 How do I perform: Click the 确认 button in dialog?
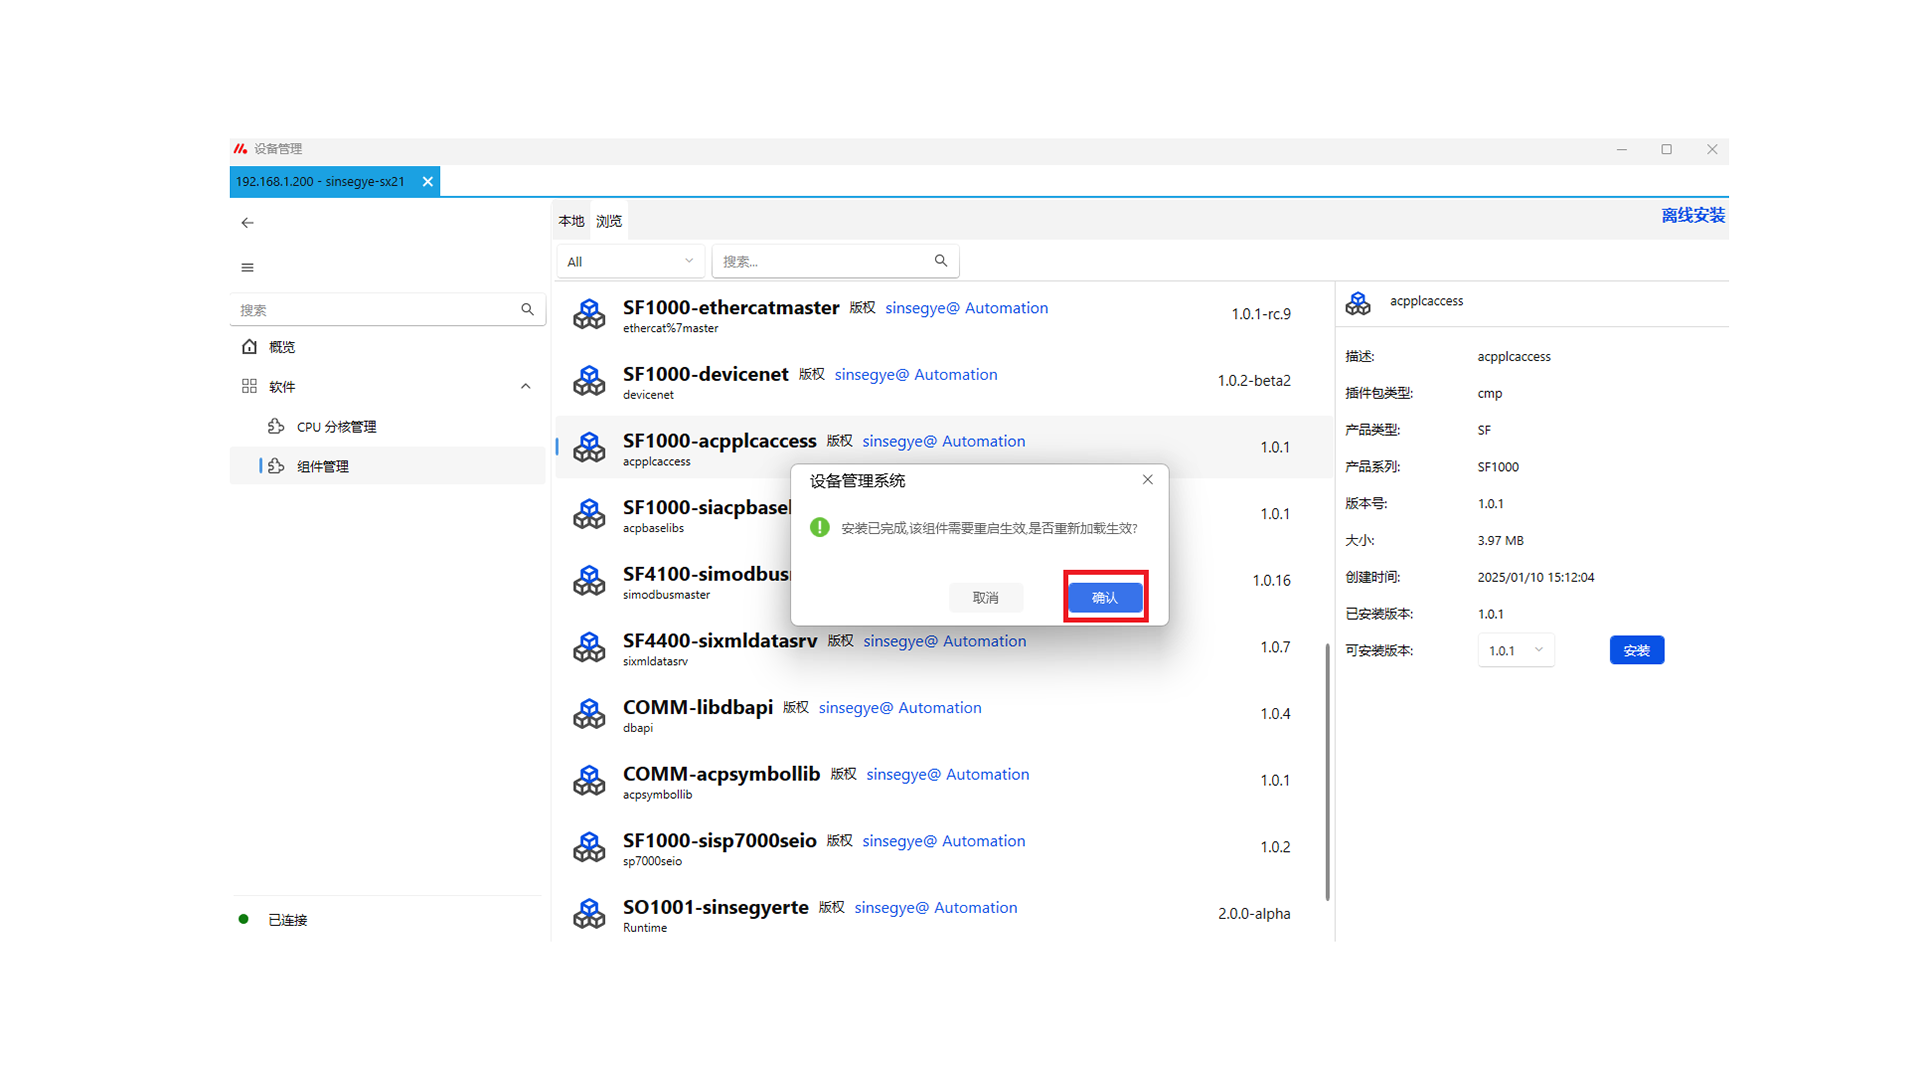point(1104,597)
